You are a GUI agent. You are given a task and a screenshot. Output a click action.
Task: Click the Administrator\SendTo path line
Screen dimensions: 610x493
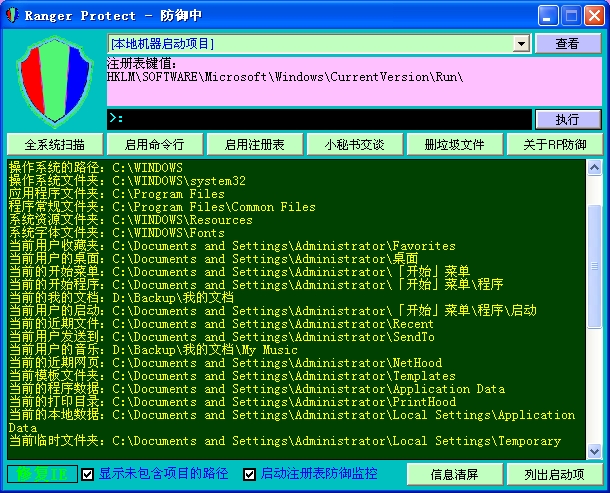[x=222, y=337]
